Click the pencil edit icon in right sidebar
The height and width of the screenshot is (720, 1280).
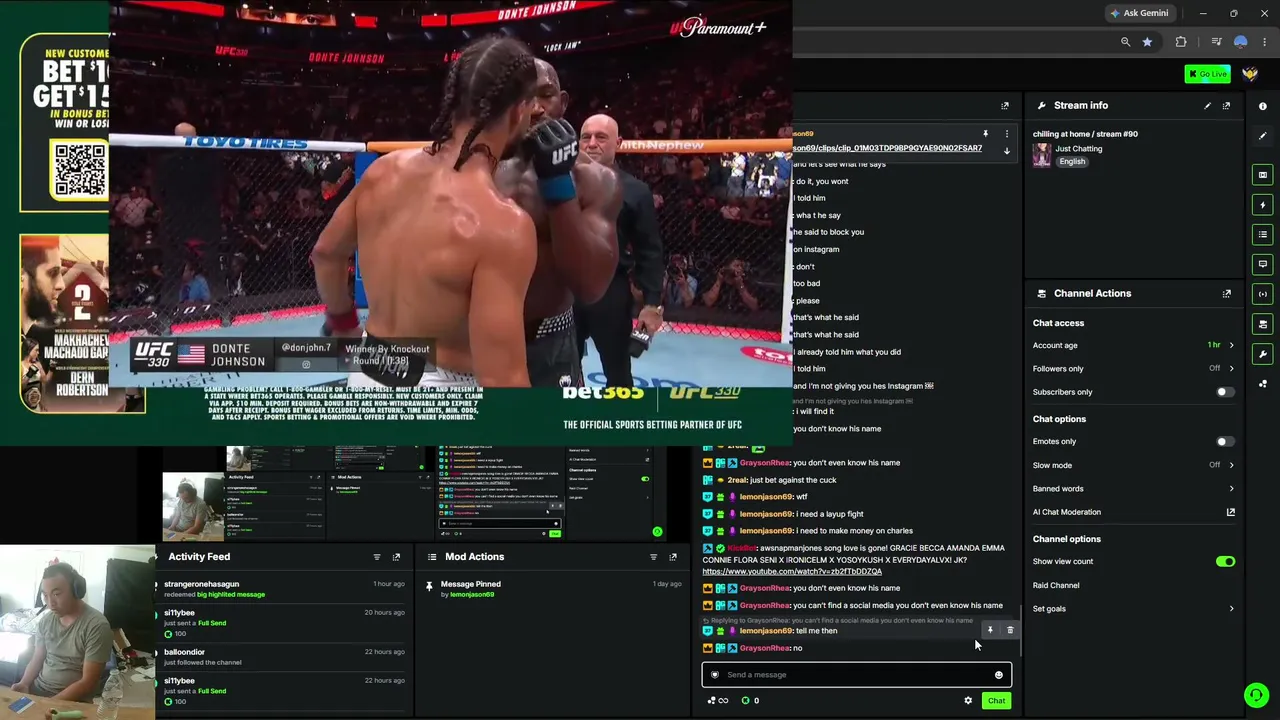pyautogui.click(x=1263, y=136)
